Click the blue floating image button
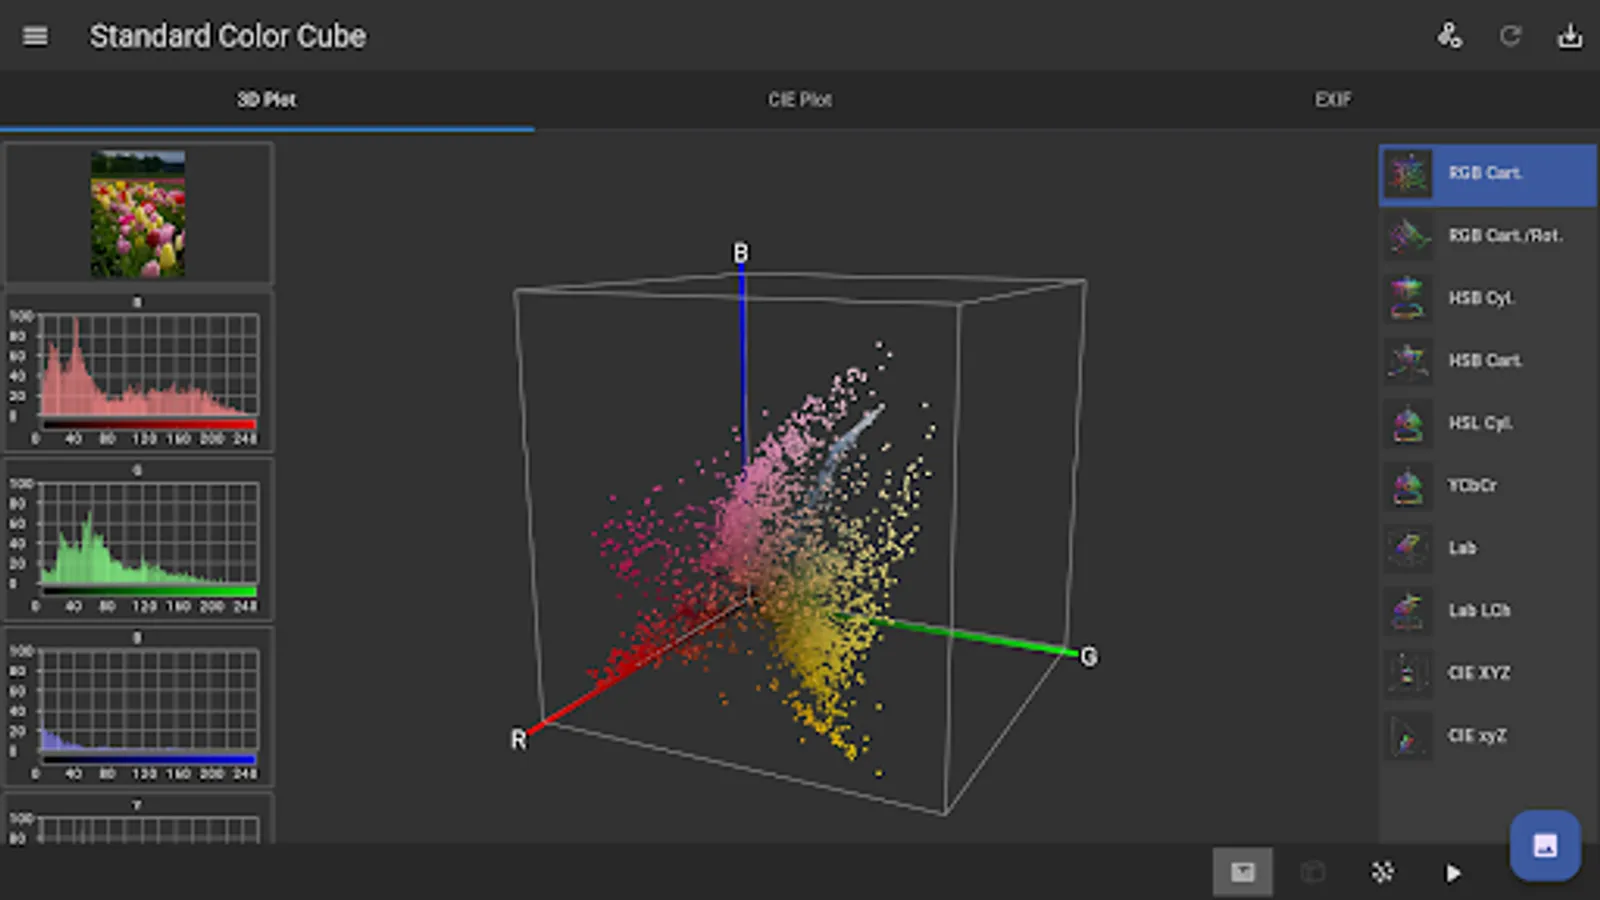 pyautogui.click(x=1545, y=845)
